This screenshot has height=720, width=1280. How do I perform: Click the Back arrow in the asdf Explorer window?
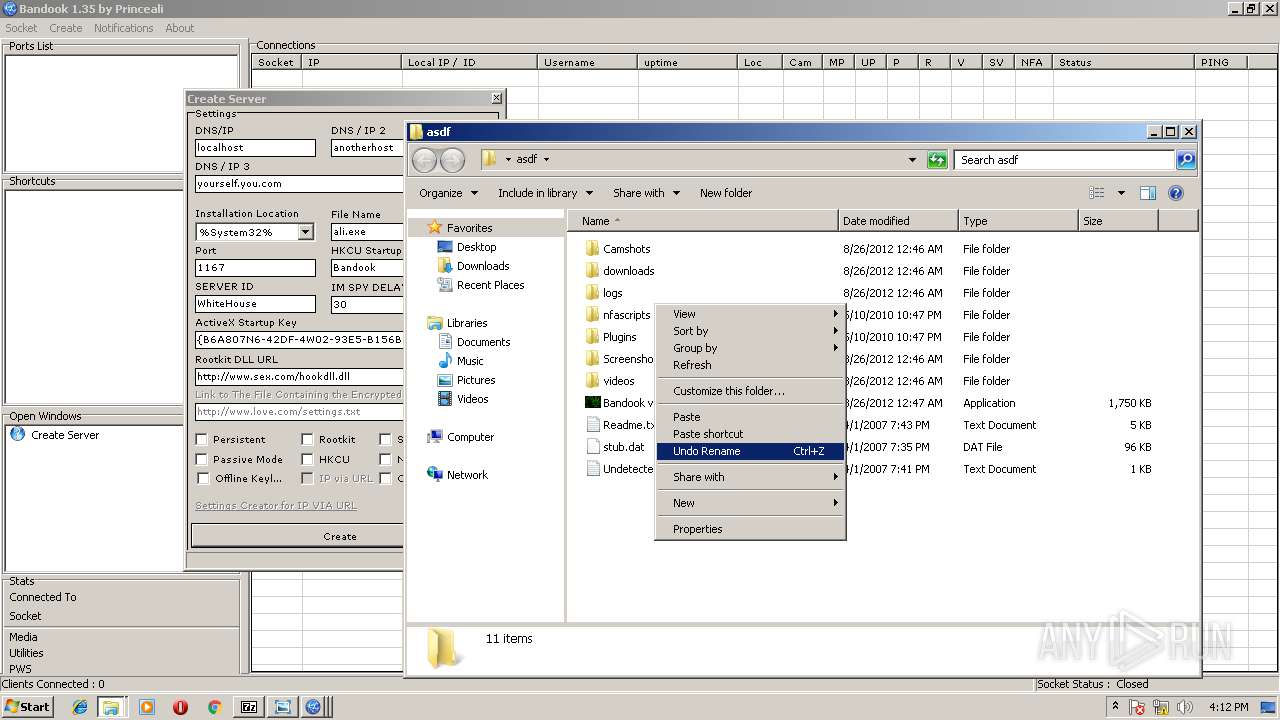tap(424, 160)
